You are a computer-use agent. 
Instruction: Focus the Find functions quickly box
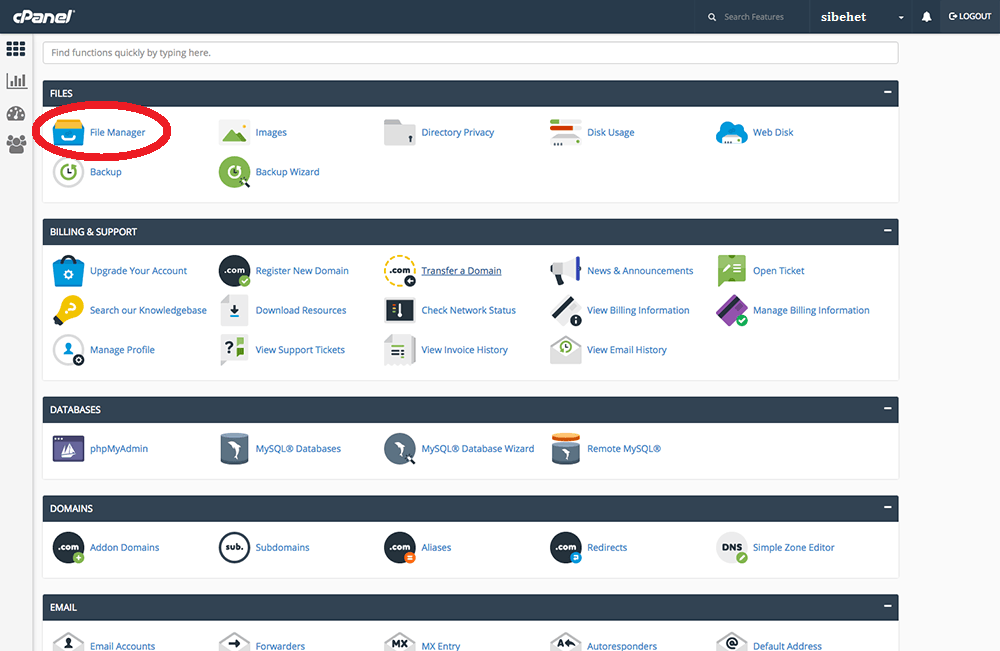(x=470, y=52)
